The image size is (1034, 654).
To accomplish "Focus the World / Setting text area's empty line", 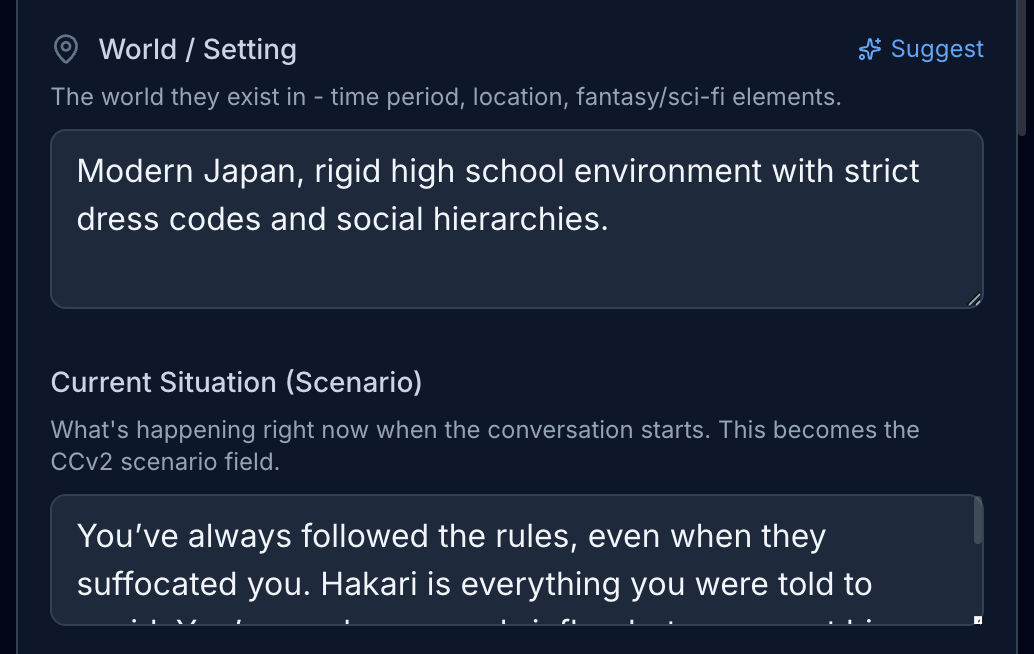I will point(500,268).
